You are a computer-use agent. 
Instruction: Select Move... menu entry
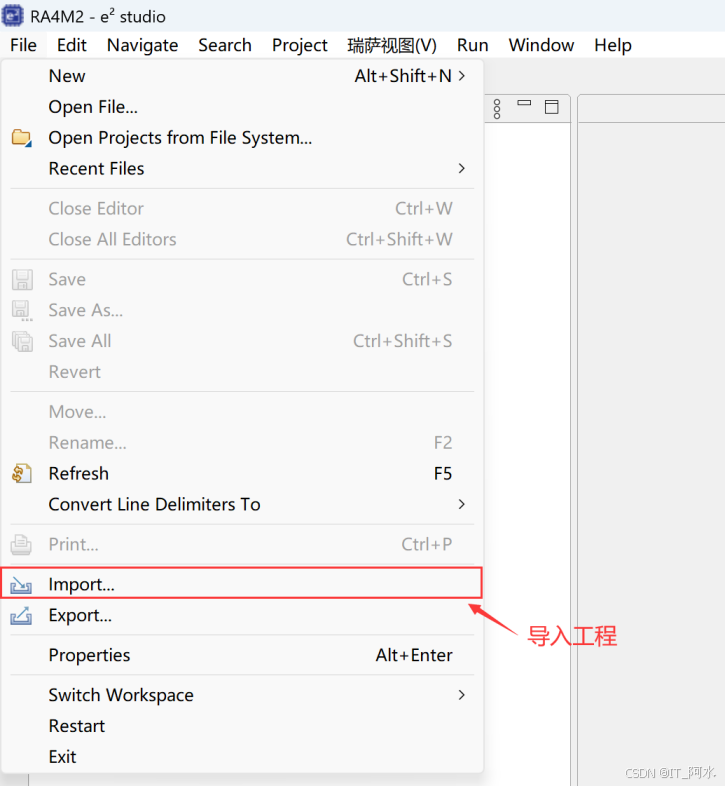242,412
